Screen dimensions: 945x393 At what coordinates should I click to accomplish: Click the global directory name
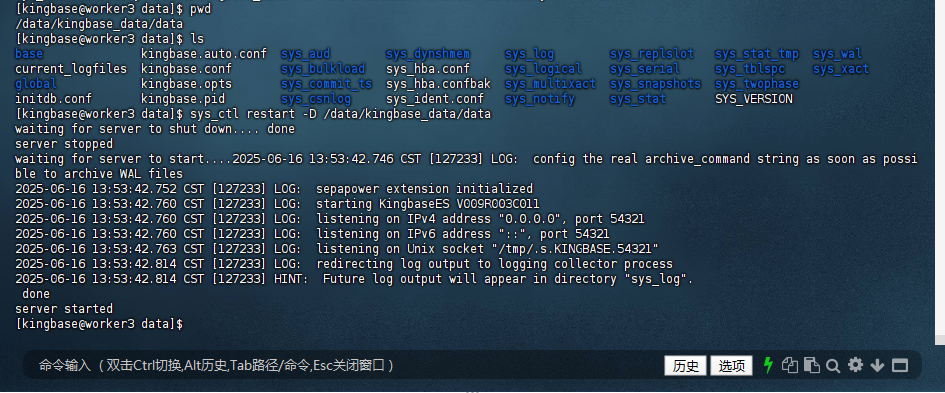[36, 84]
